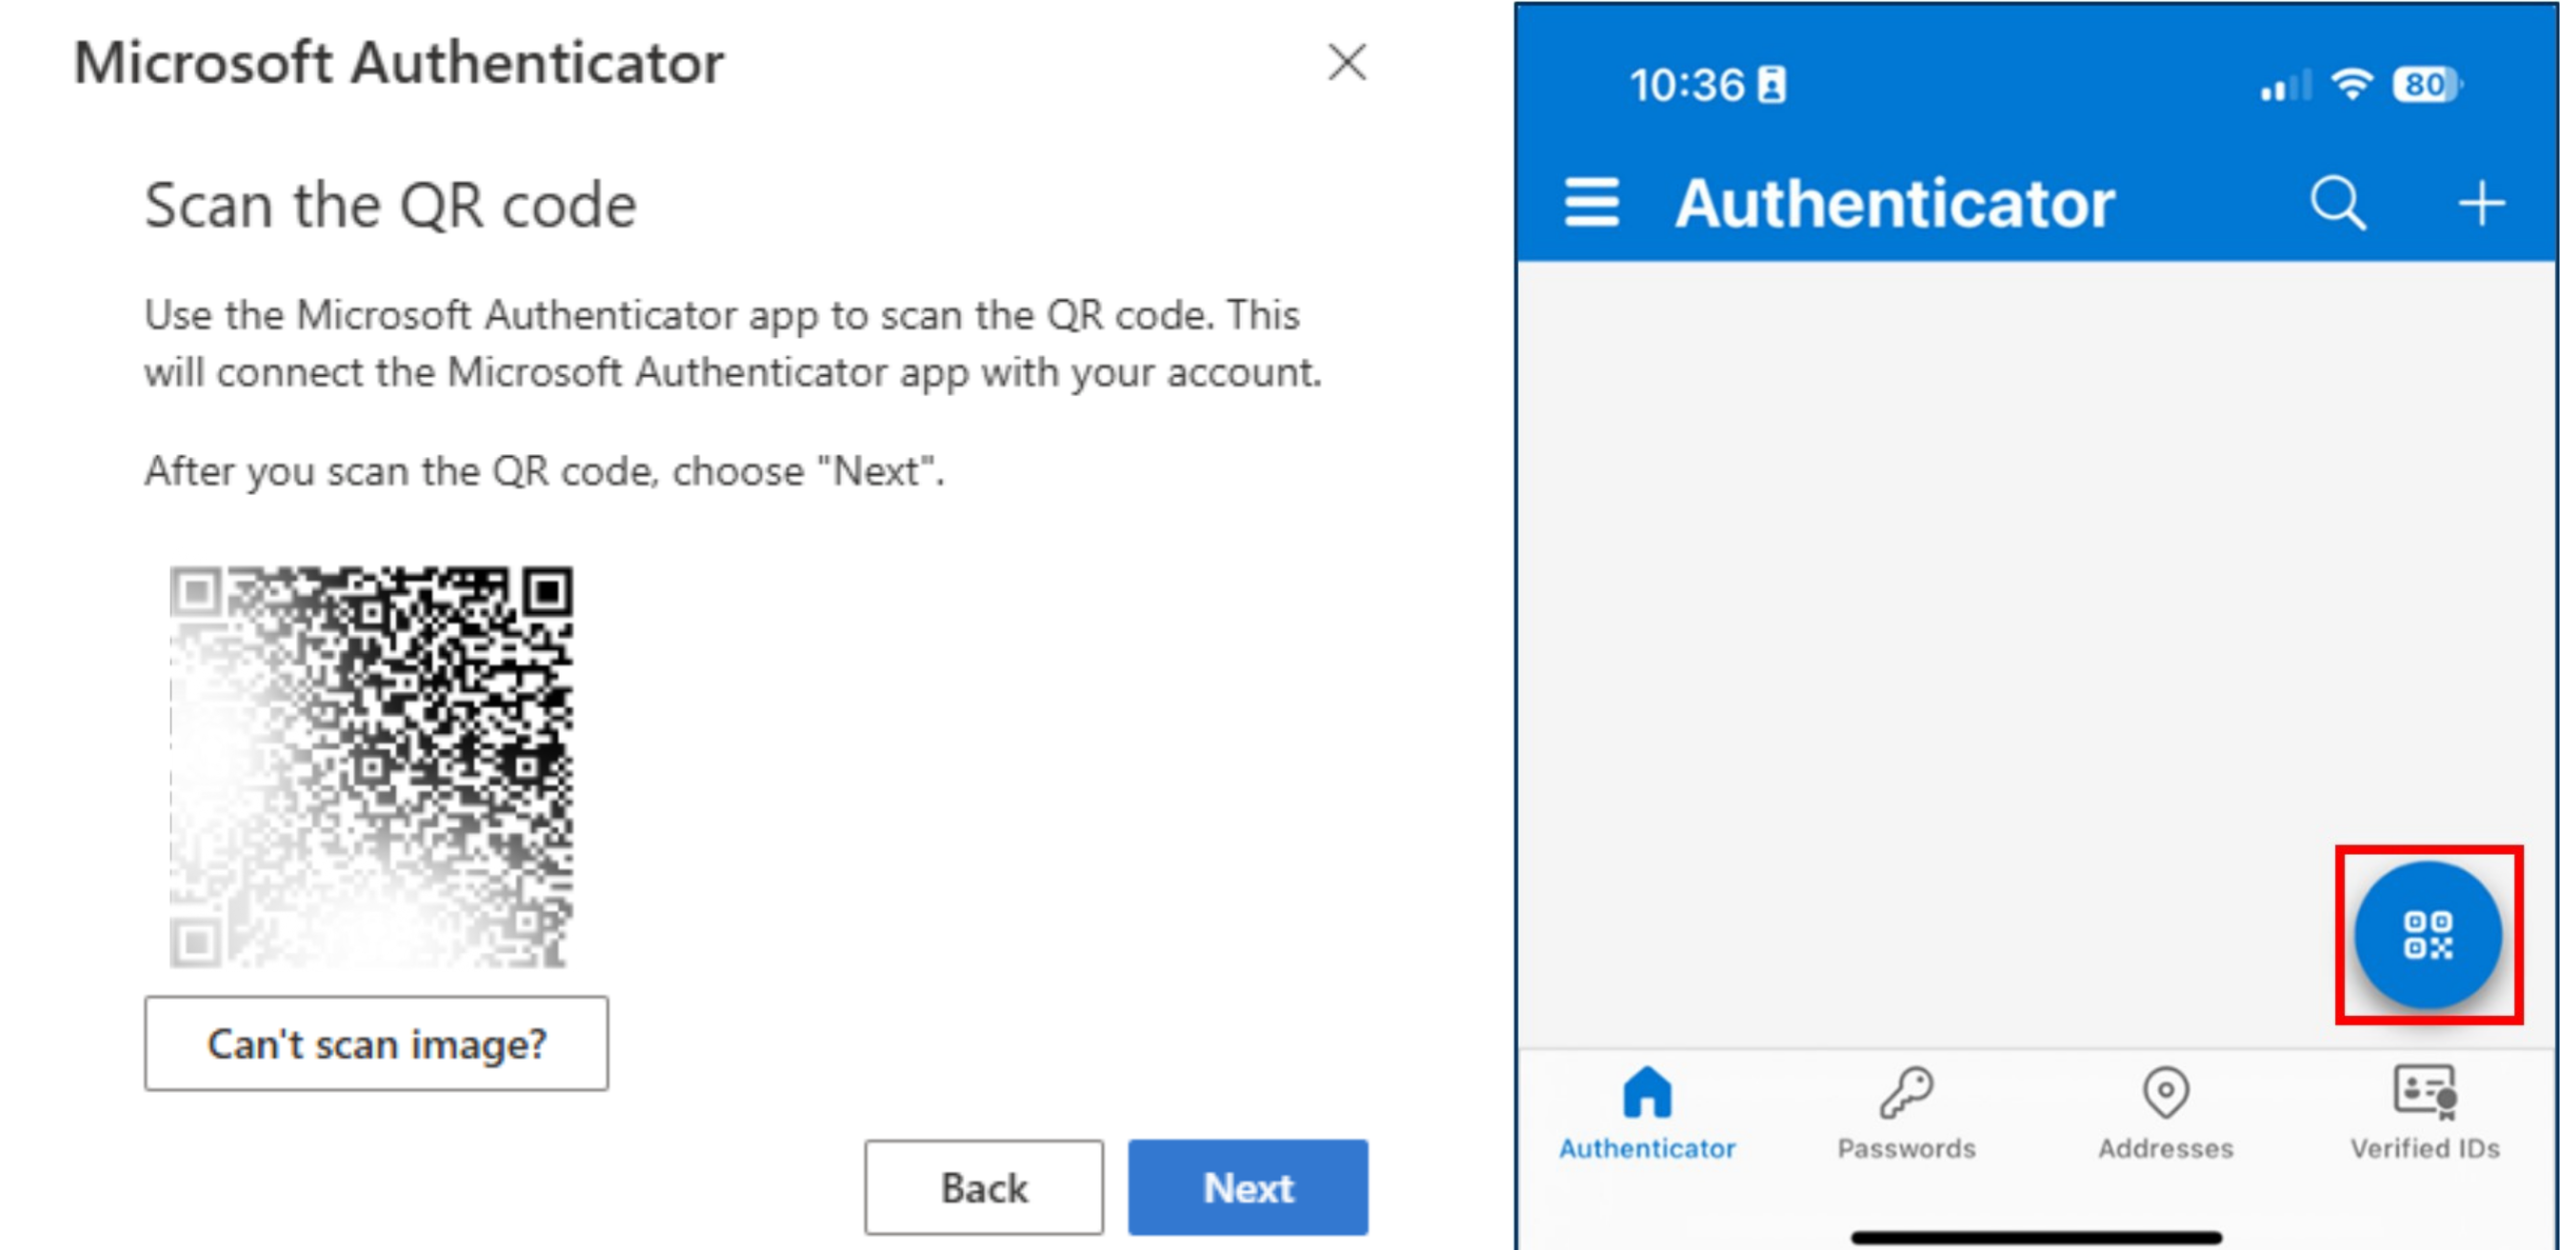Close the Microsoft Authenticator dialog
The width and height of the screenshot is (2560, 1250).
coord(1346,62)
